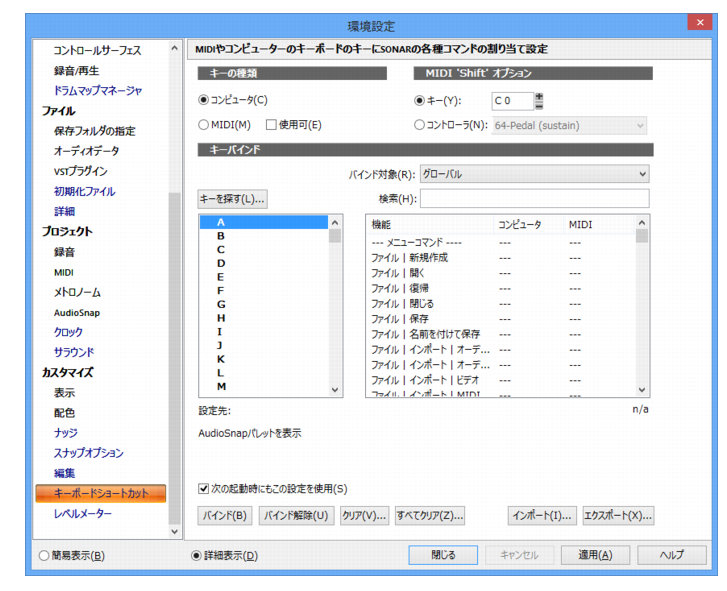Click the sidebar scroll-down arrow
Screen dimensions: 727x591
click(174, 532)
